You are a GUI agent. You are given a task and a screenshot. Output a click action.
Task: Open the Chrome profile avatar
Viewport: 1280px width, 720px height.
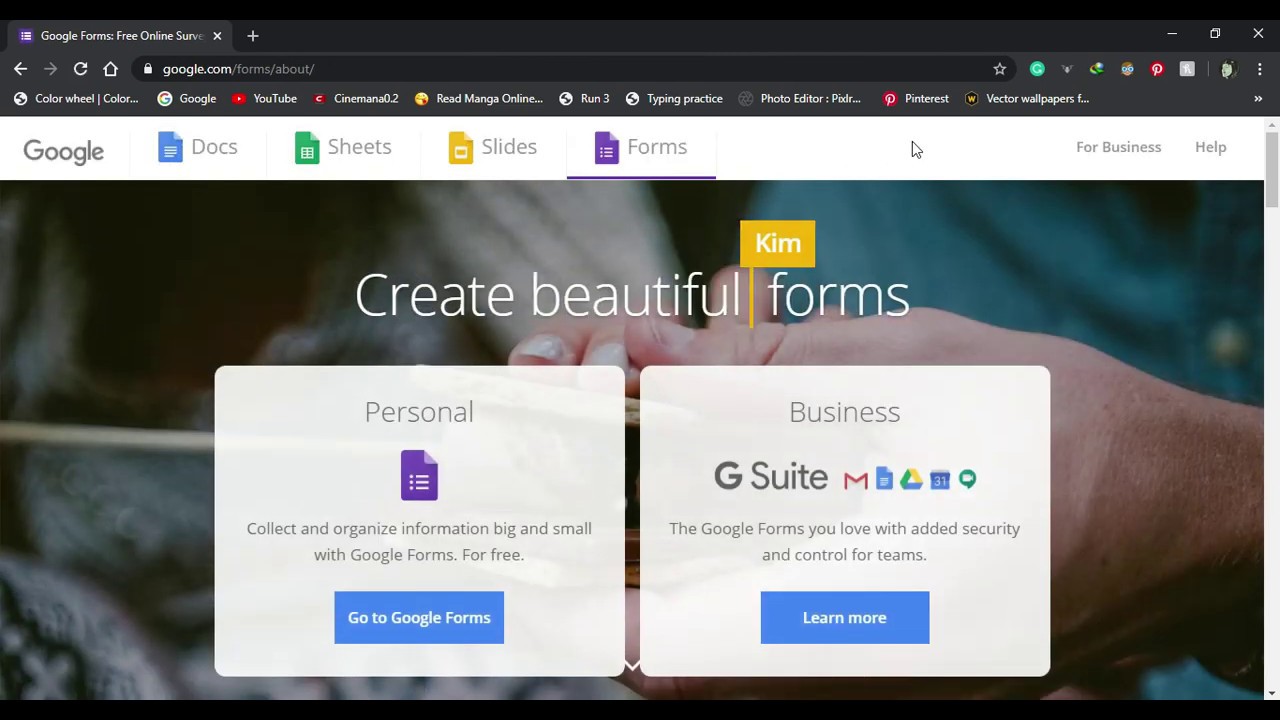click(x=1228, y=69)
